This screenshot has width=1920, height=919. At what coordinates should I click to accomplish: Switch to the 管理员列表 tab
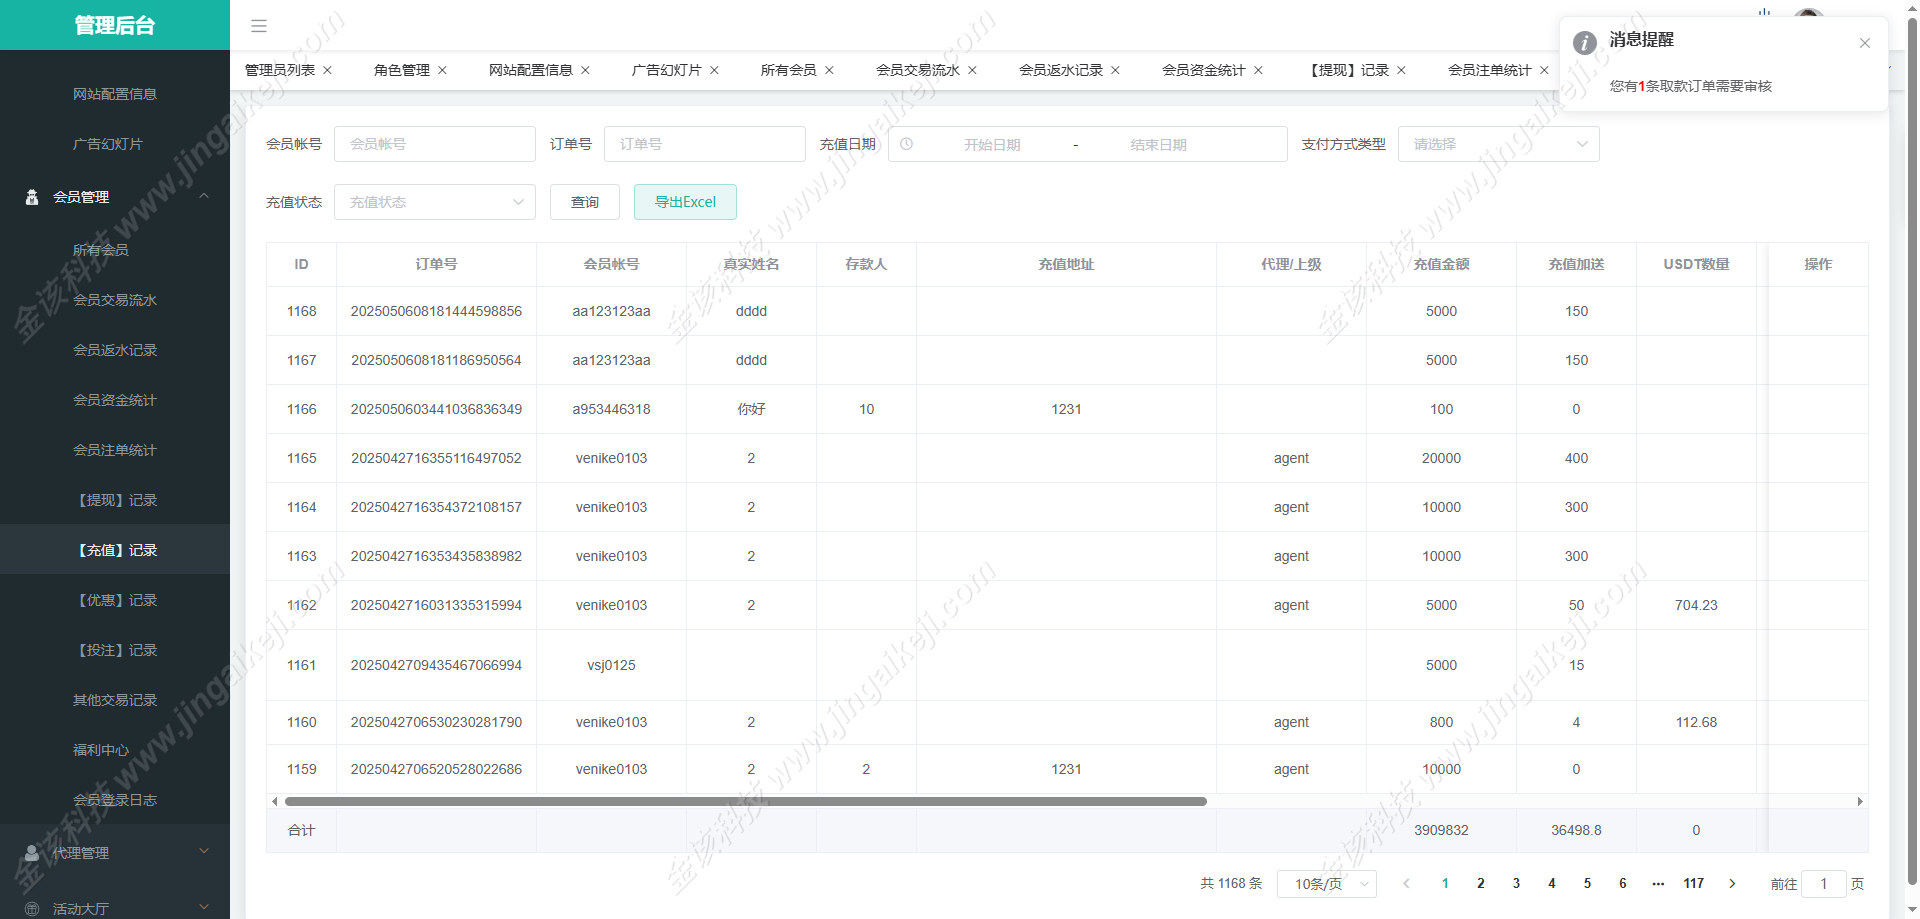tap(280, 70)
